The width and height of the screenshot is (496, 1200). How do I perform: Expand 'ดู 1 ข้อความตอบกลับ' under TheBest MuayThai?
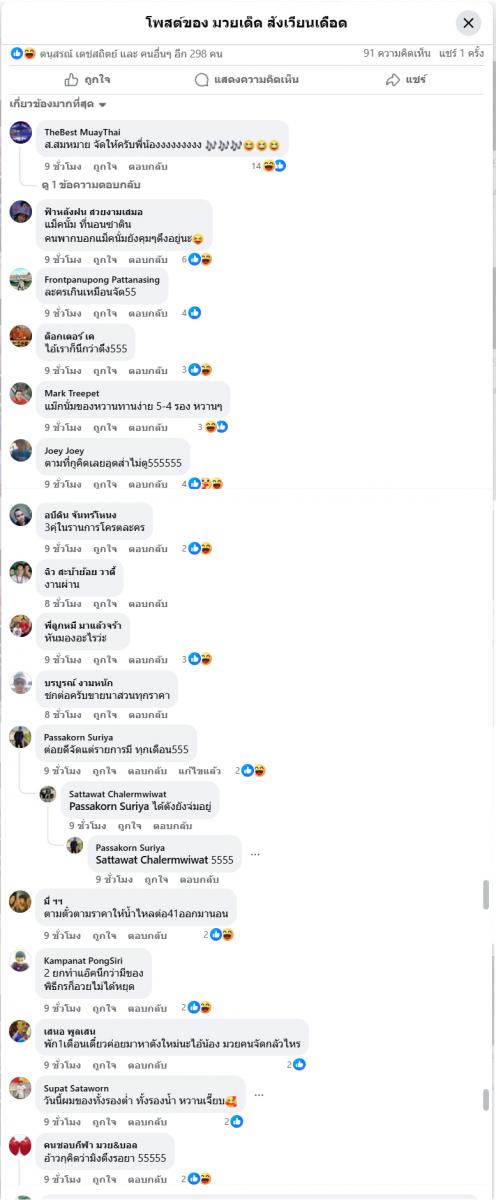pyautogui.click(x=91, y=185)
